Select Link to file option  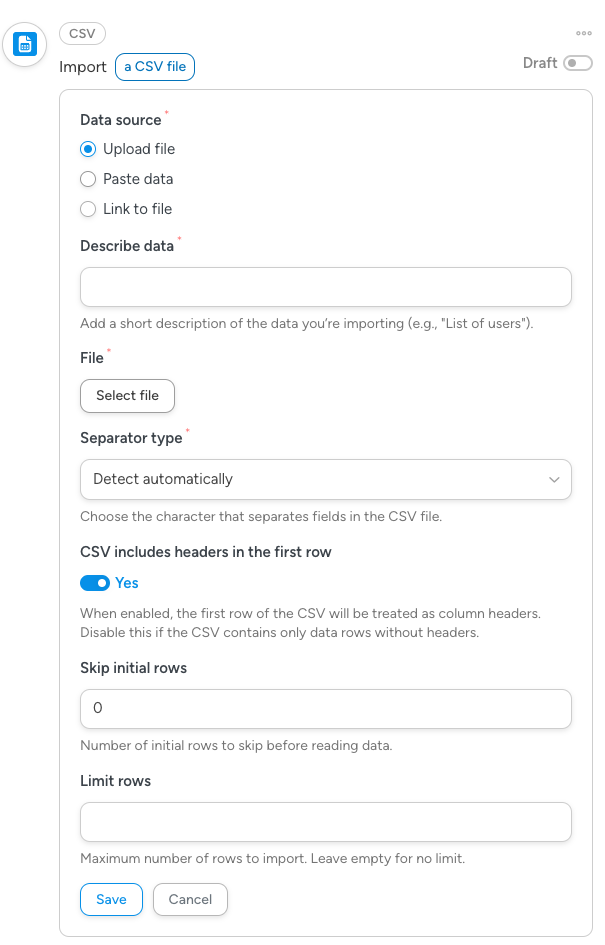point(88,209)
